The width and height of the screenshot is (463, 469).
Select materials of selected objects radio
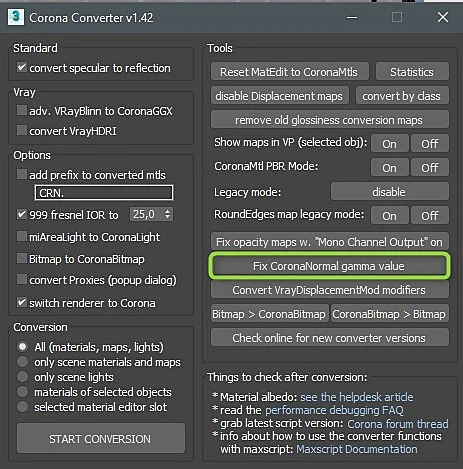point(22,392)
